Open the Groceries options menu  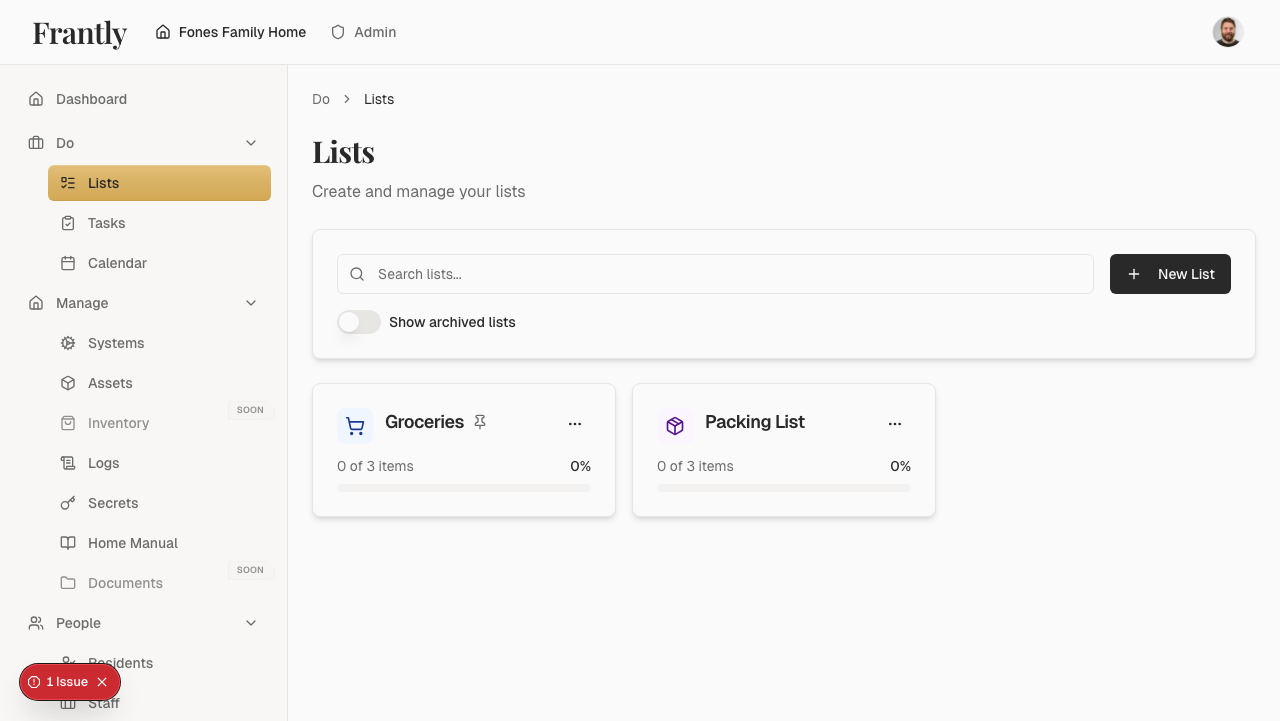click(x=575, y=422)
